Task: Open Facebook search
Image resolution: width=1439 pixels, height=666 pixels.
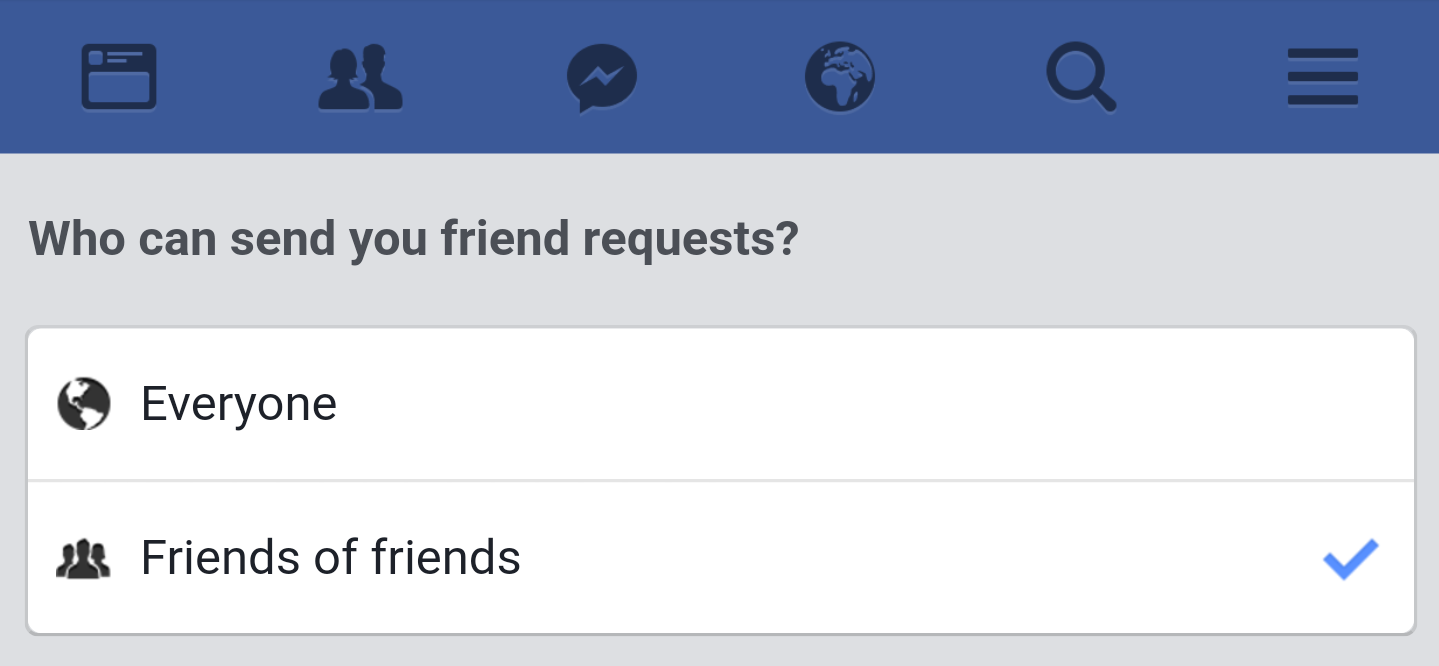Action: (x=1081, y=76)
